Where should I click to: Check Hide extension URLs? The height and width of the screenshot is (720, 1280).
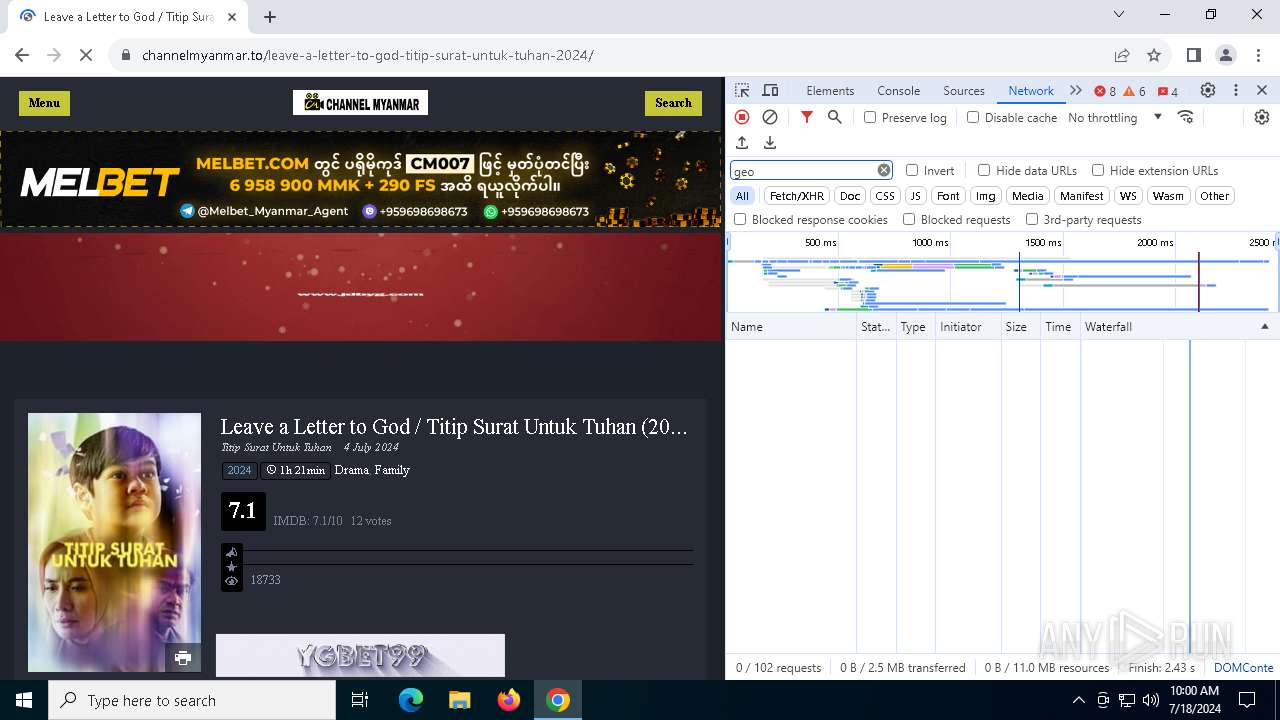coord(1098,170)
